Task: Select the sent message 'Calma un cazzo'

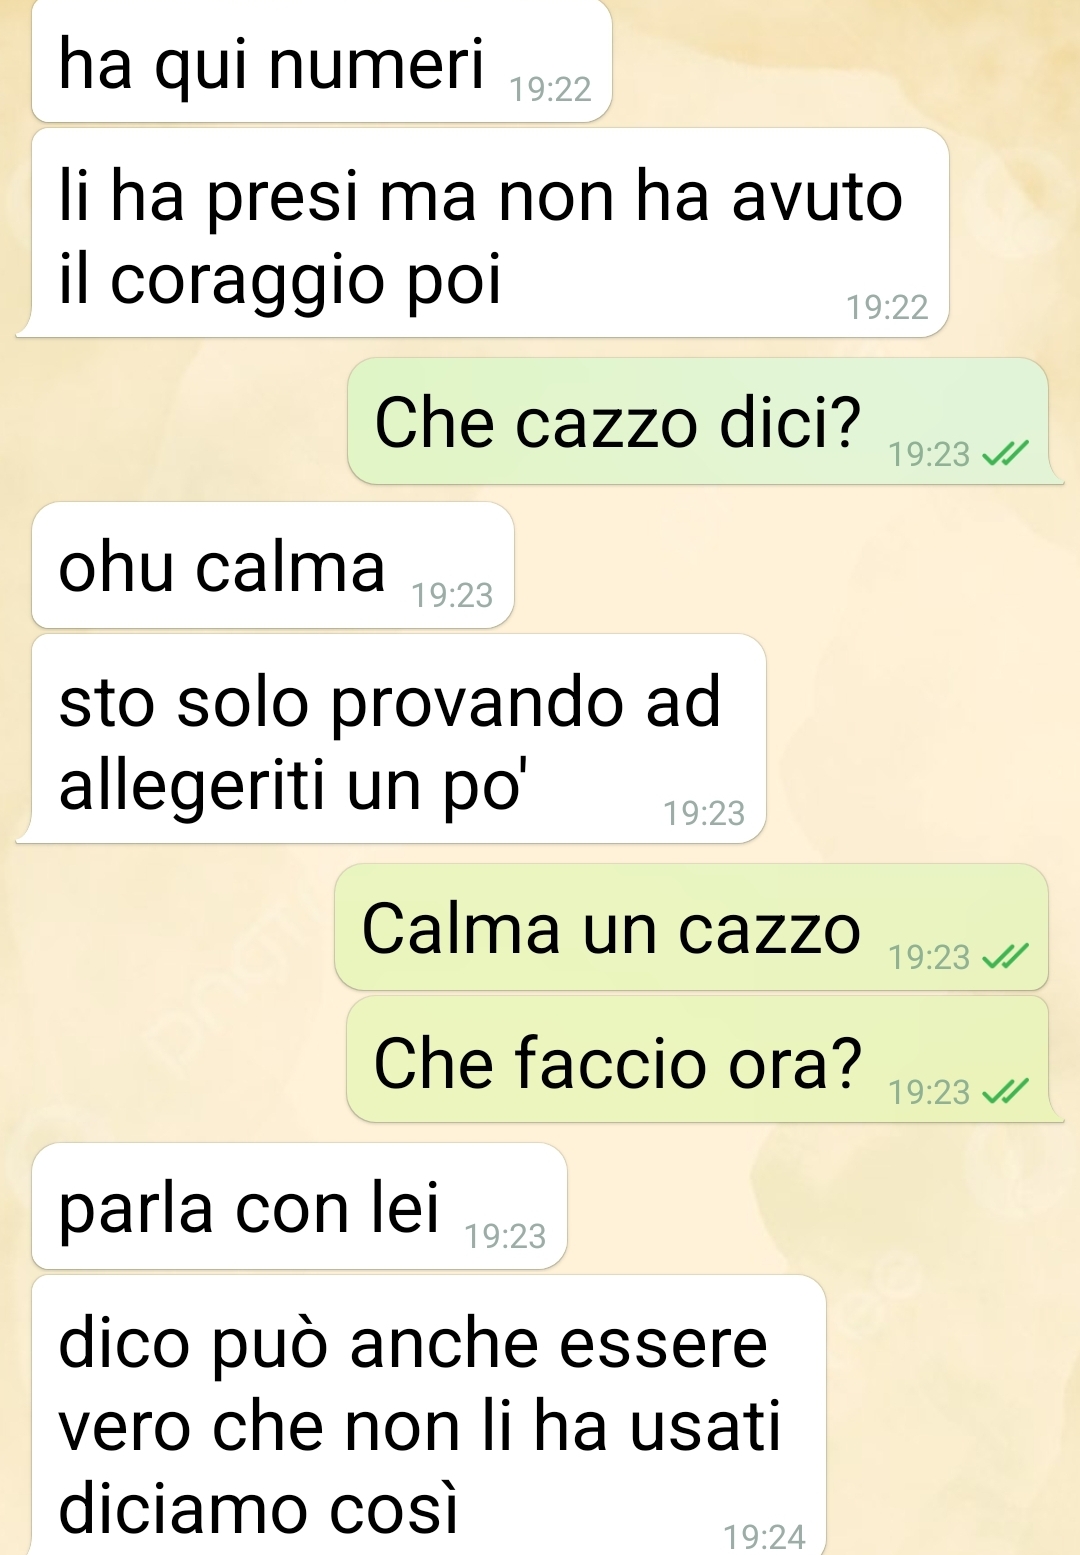Action: (691, 928)
